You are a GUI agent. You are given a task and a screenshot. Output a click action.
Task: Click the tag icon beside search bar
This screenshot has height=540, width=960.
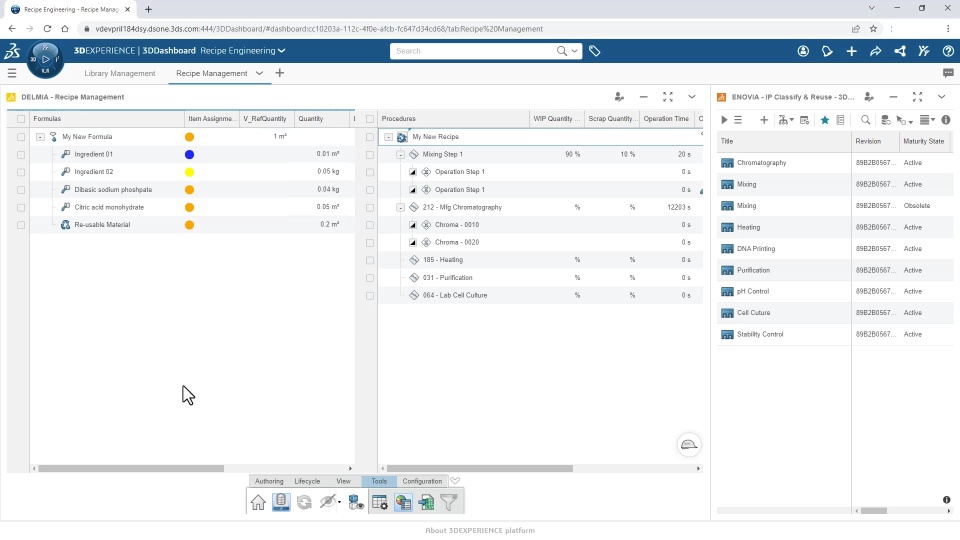594,51
